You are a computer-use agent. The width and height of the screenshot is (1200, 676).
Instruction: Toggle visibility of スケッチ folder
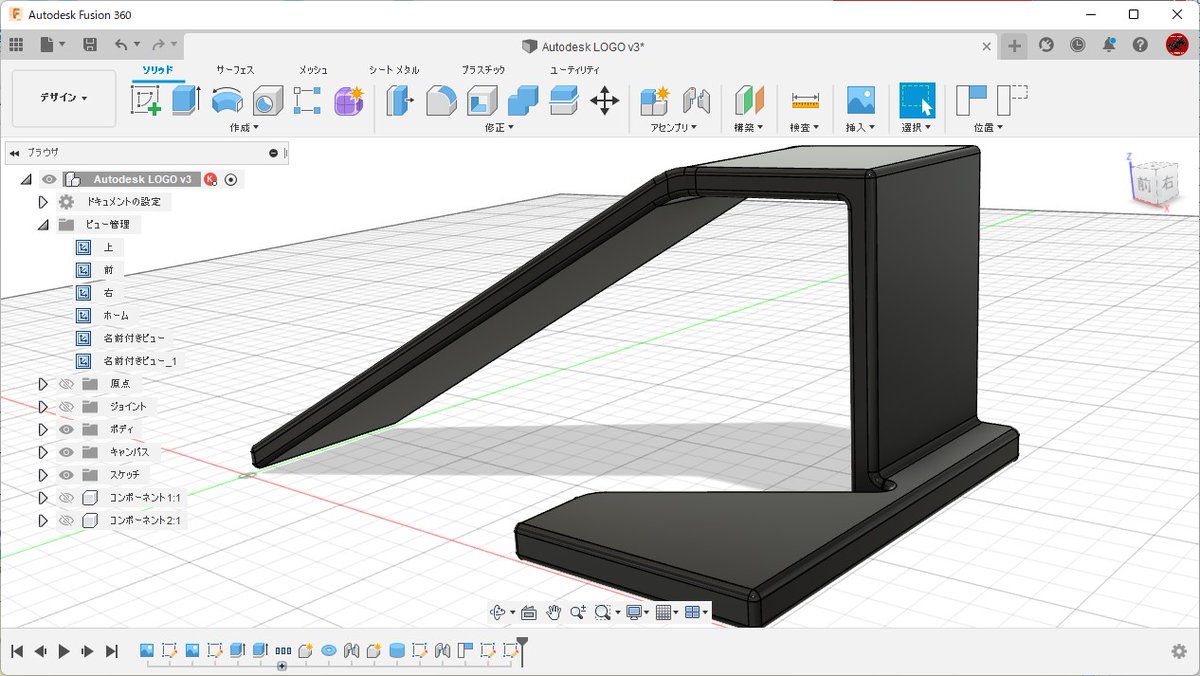67,475
